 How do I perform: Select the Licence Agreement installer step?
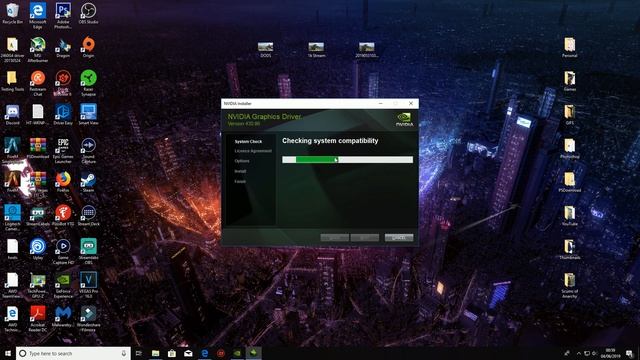point(253,151)
